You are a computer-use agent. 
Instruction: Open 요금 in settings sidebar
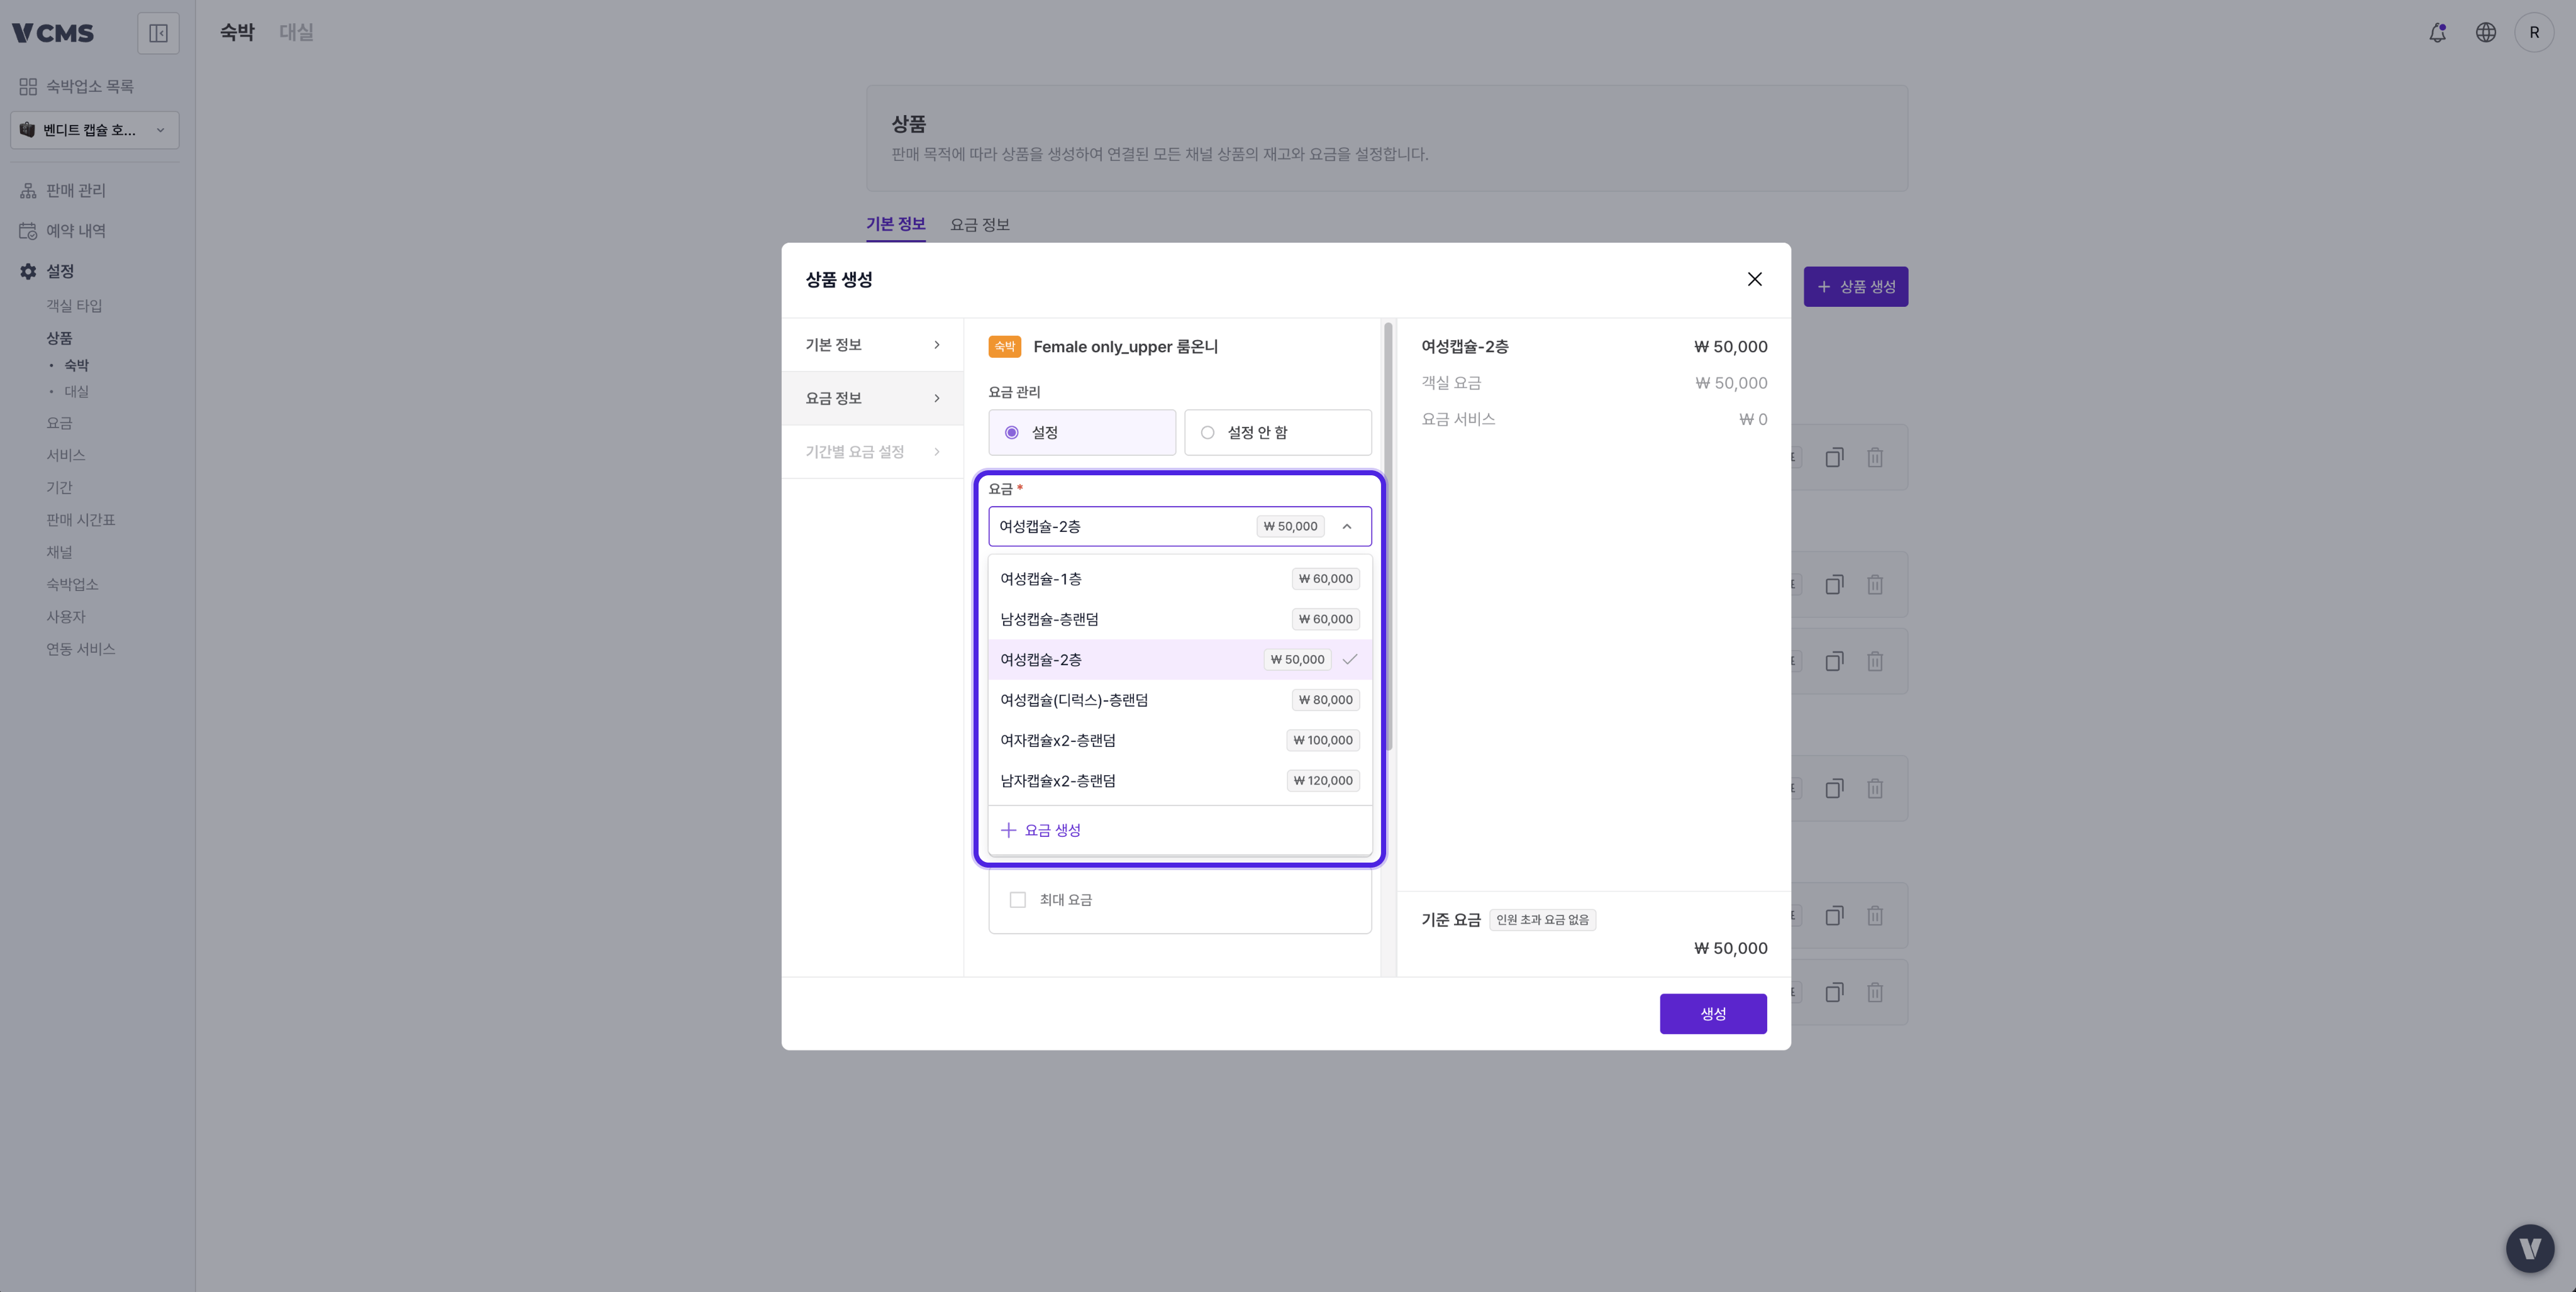[59, 423]
